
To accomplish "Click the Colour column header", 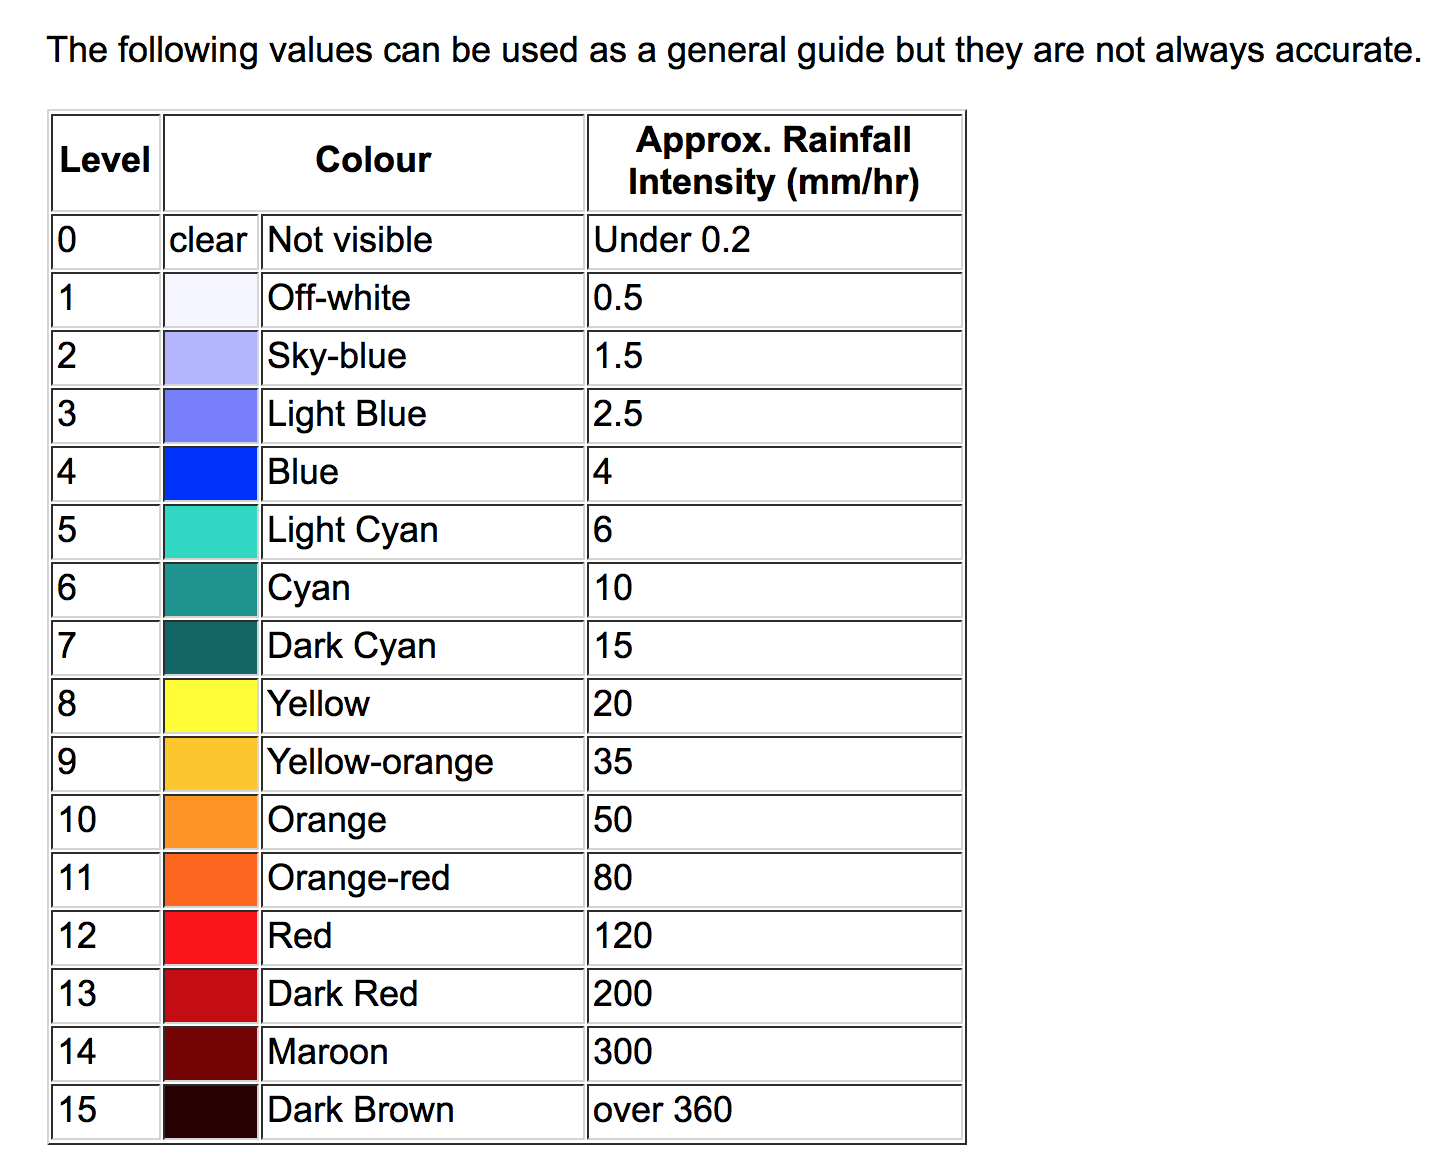I will [374, 162].
